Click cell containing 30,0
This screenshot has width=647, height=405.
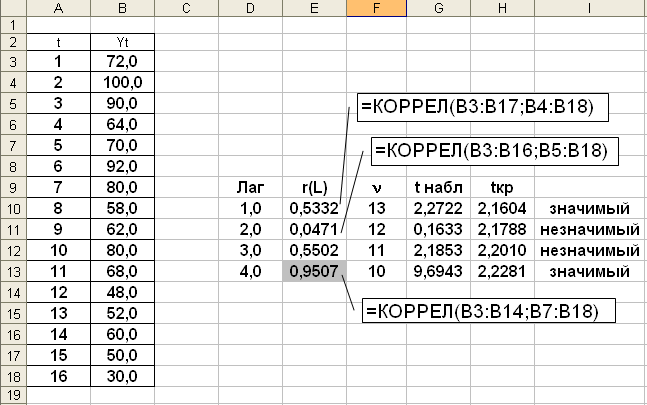point(123,377)
